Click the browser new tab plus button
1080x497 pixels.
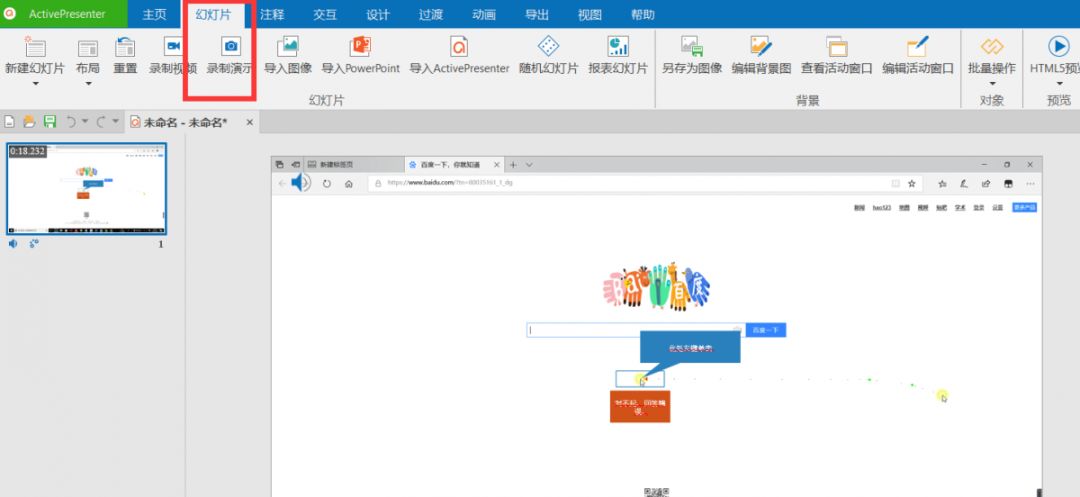(x=513, y=165)
